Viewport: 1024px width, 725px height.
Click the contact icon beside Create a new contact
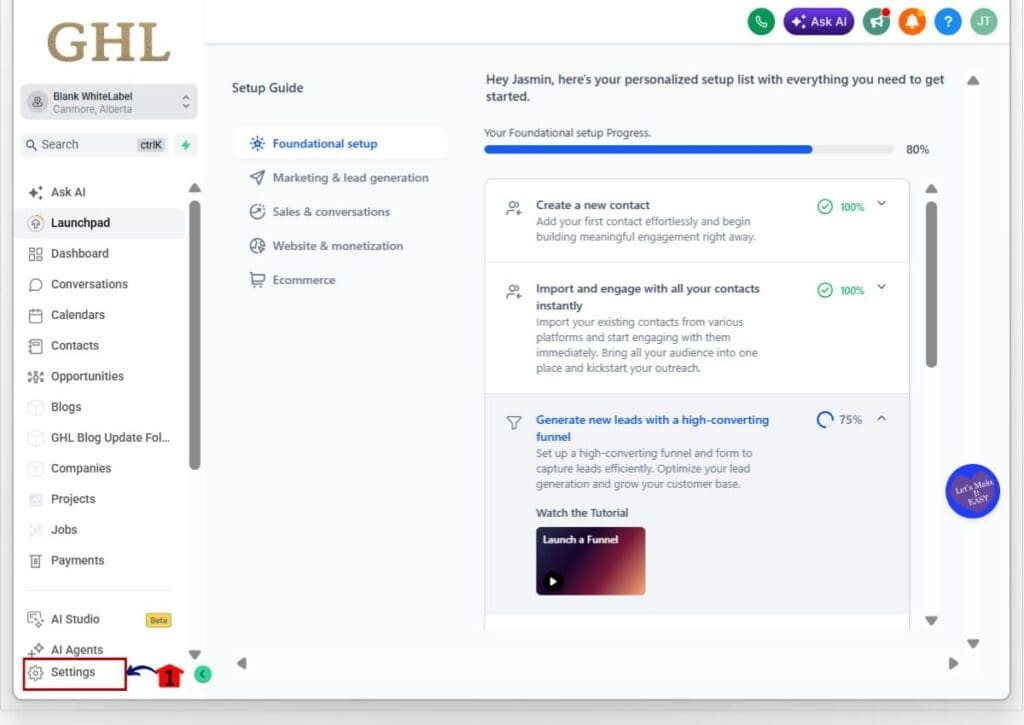click(x=514, y=208)
